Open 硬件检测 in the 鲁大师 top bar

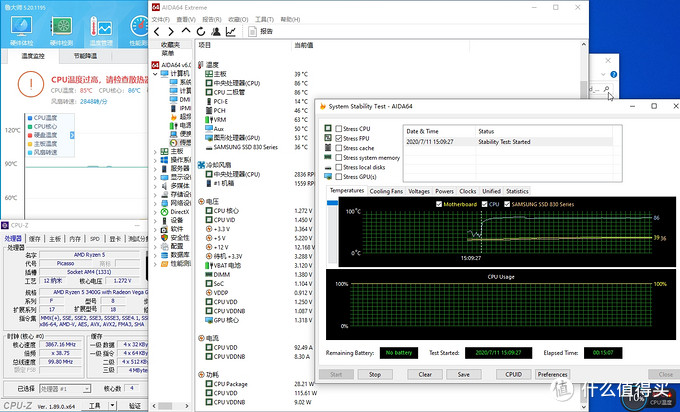coord(61,31)
